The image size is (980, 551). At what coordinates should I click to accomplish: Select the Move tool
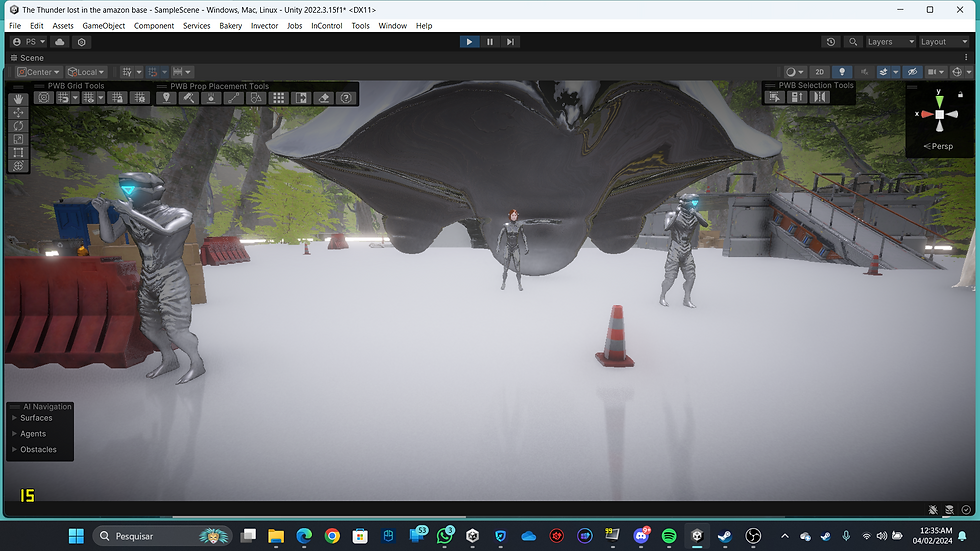point(18,112)
